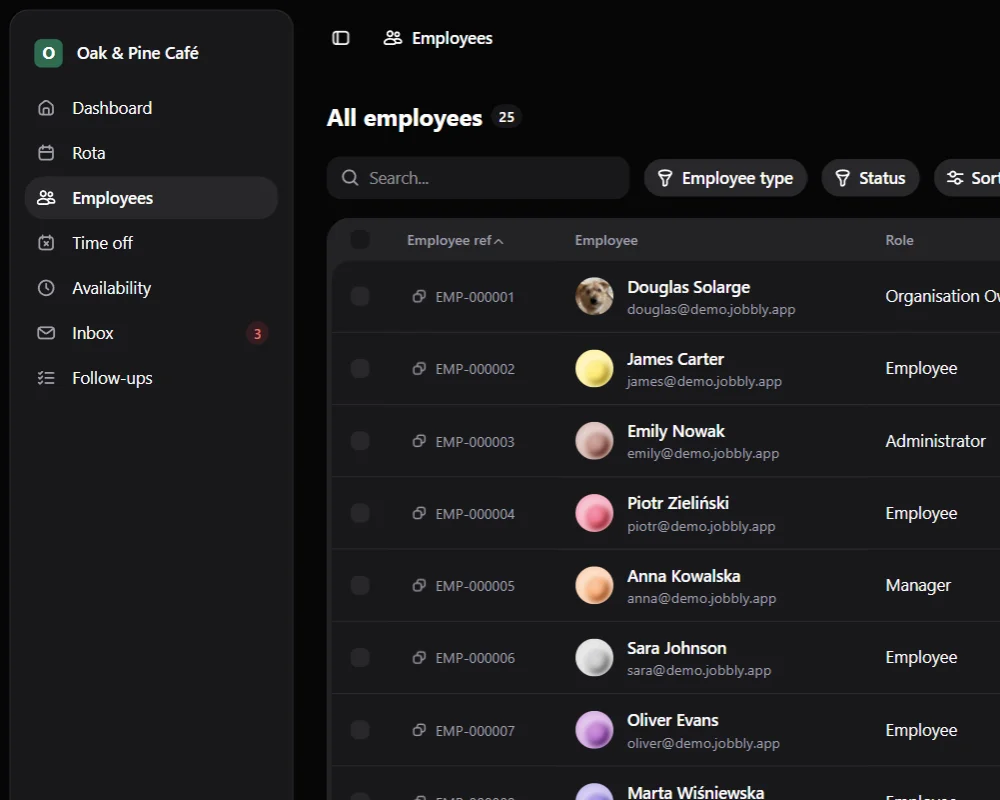1000x800 pixels.
Task: Click the 25 employee count badge
Action: (506, 117)
